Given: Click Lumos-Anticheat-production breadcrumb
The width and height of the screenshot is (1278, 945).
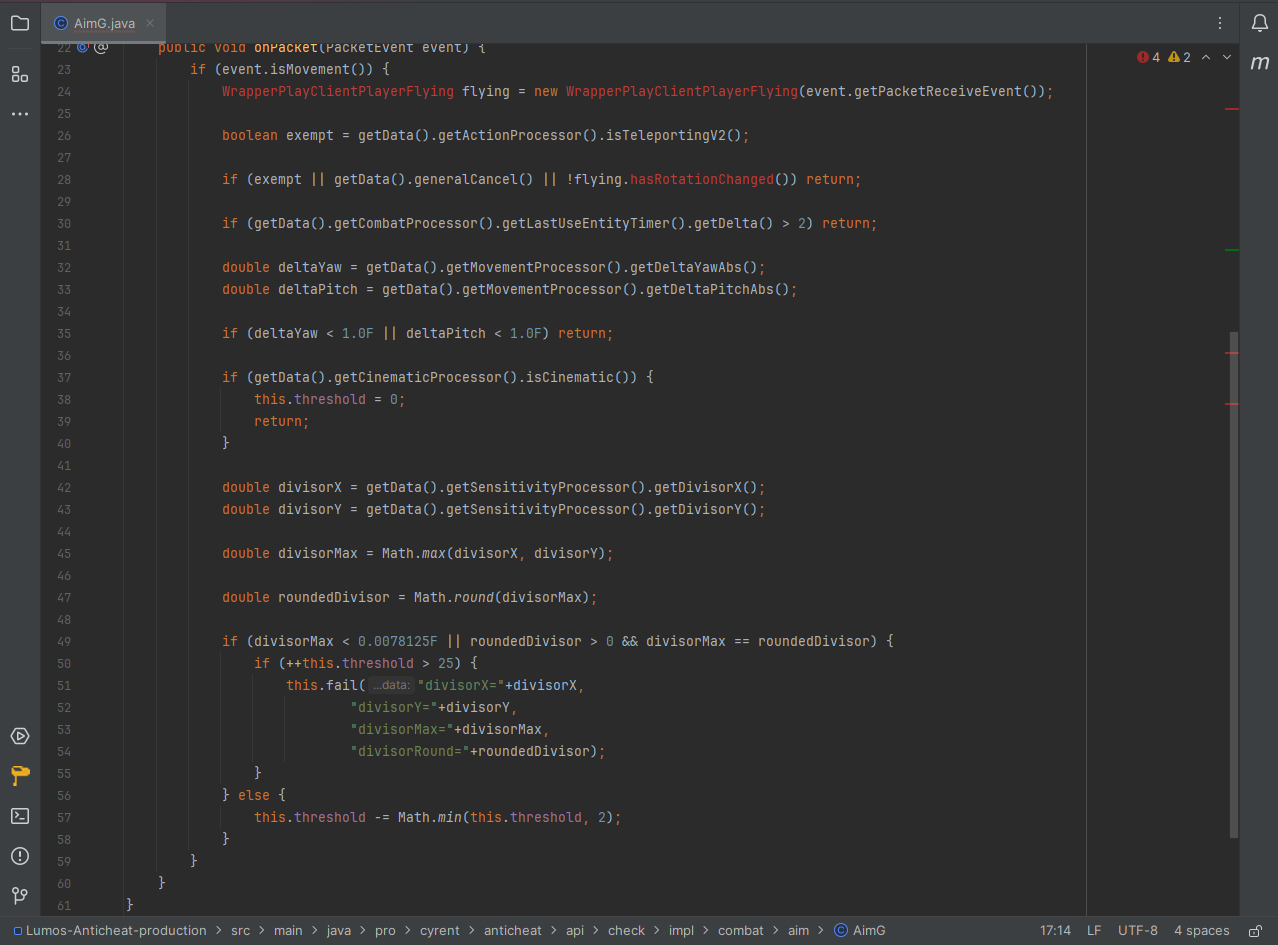Looking at the screenshot, I should 110,930.
